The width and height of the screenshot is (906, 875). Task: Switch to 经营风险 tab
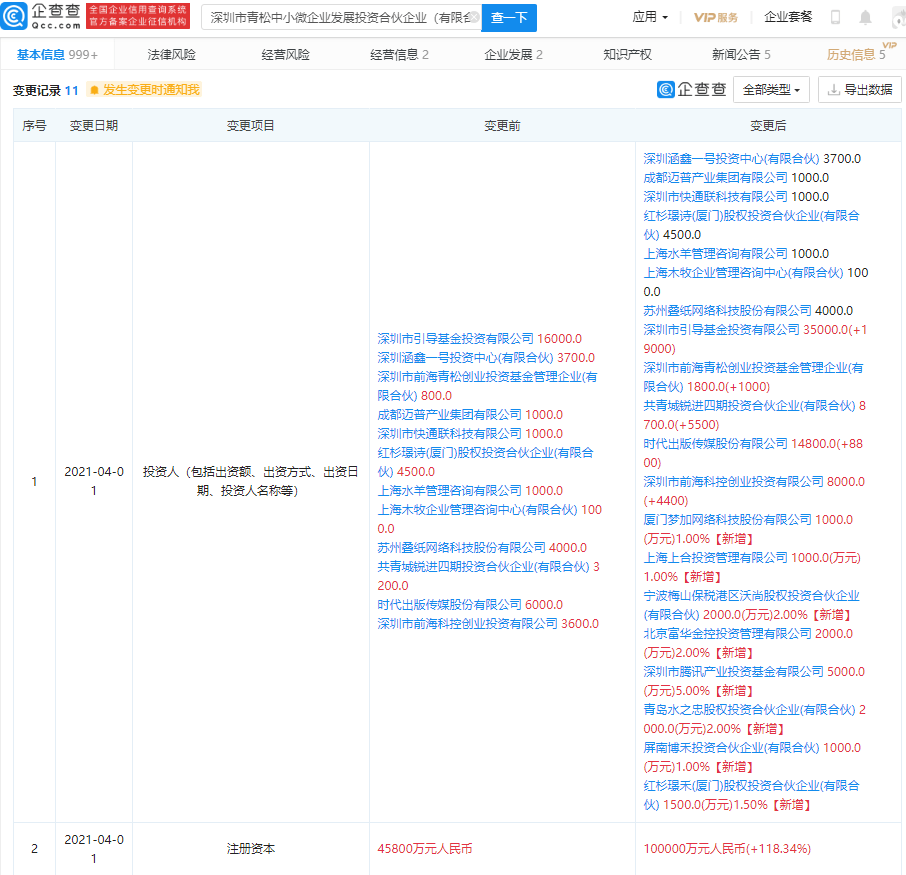click(285, 54)
